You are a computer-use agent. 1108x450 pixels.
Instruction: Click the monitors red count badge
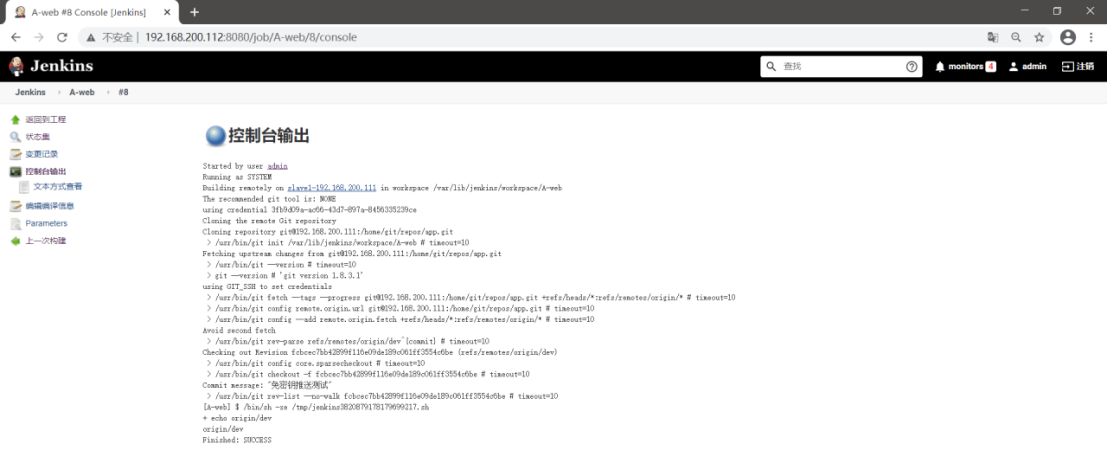(x=991, y=66)
